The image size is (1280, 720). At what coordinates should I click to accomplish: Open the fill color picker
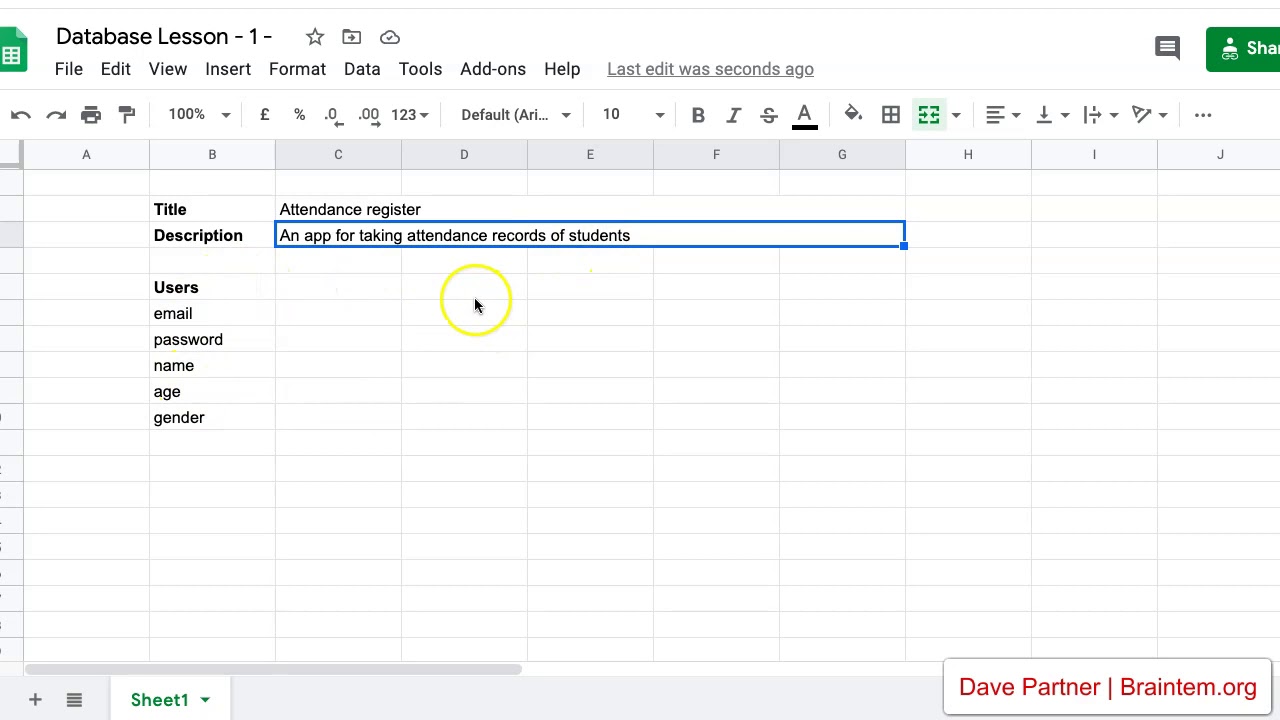(x=853, y=115)
